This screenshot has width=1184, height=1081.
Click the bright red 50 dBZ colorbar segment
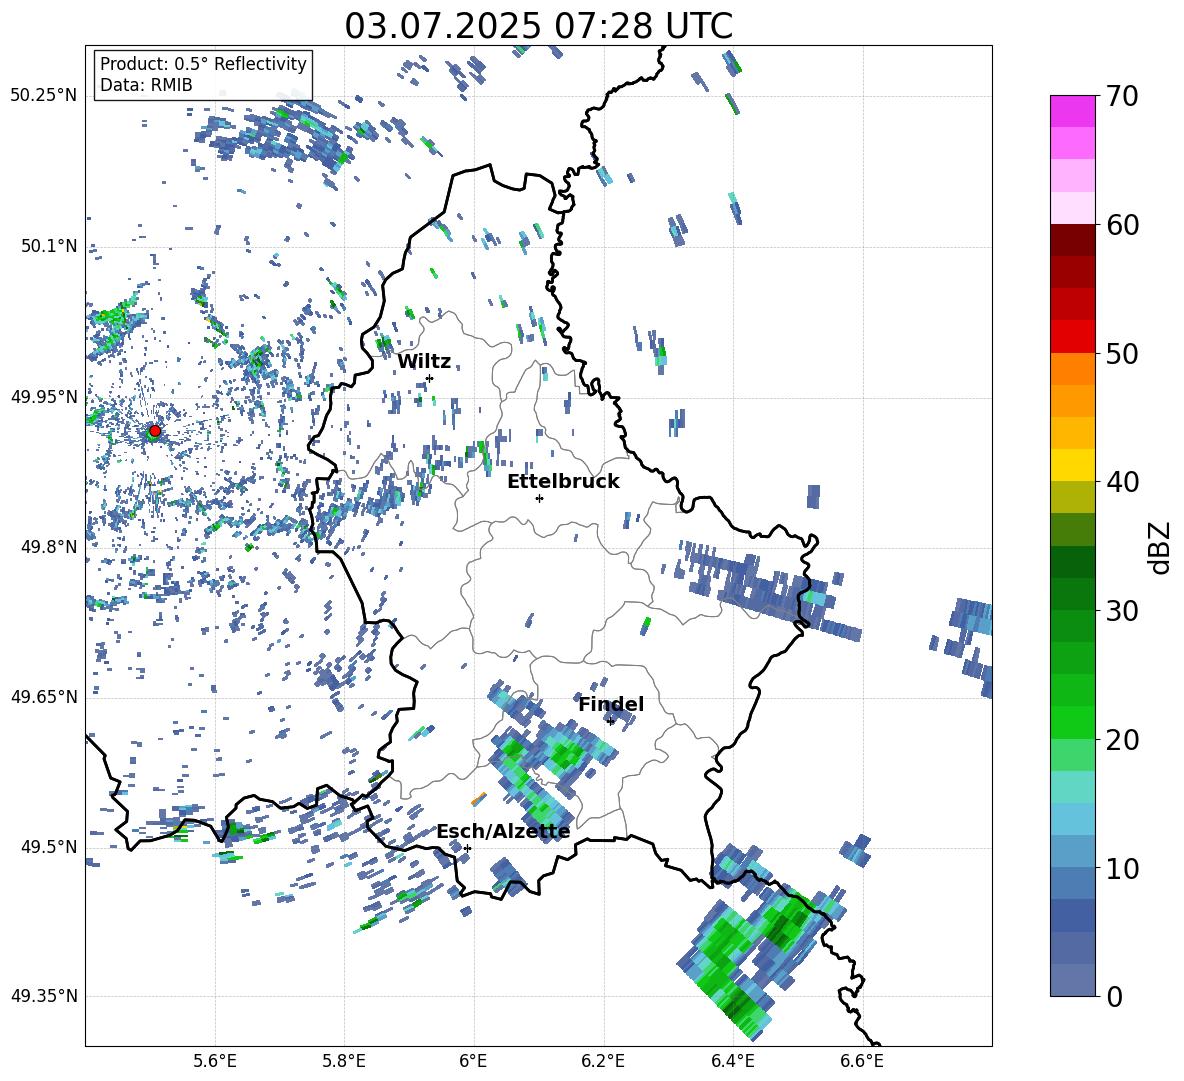[x=1072, y=337]
